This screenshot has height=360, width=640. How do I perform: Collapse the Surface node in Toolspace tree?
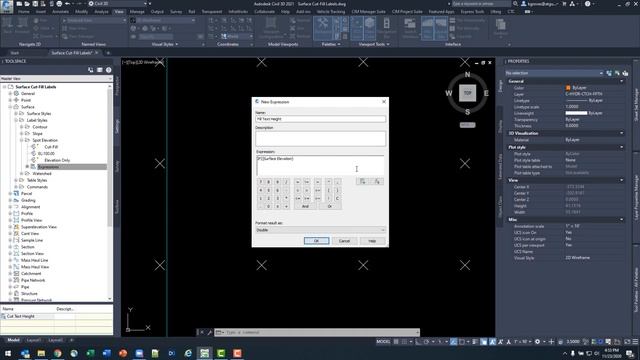pyautogui.click(x=10, y=107)
